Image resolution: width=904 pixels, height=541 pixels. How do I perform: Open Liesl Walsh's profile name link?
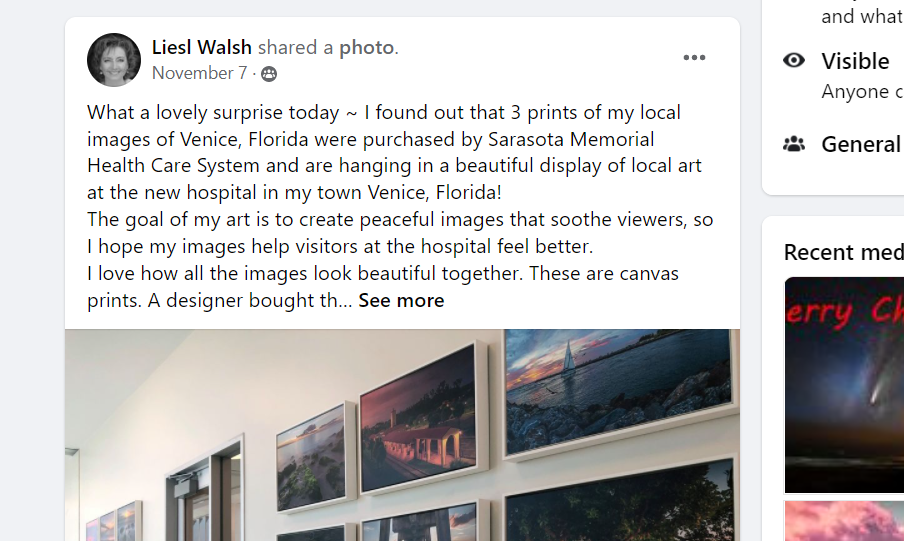202,47
